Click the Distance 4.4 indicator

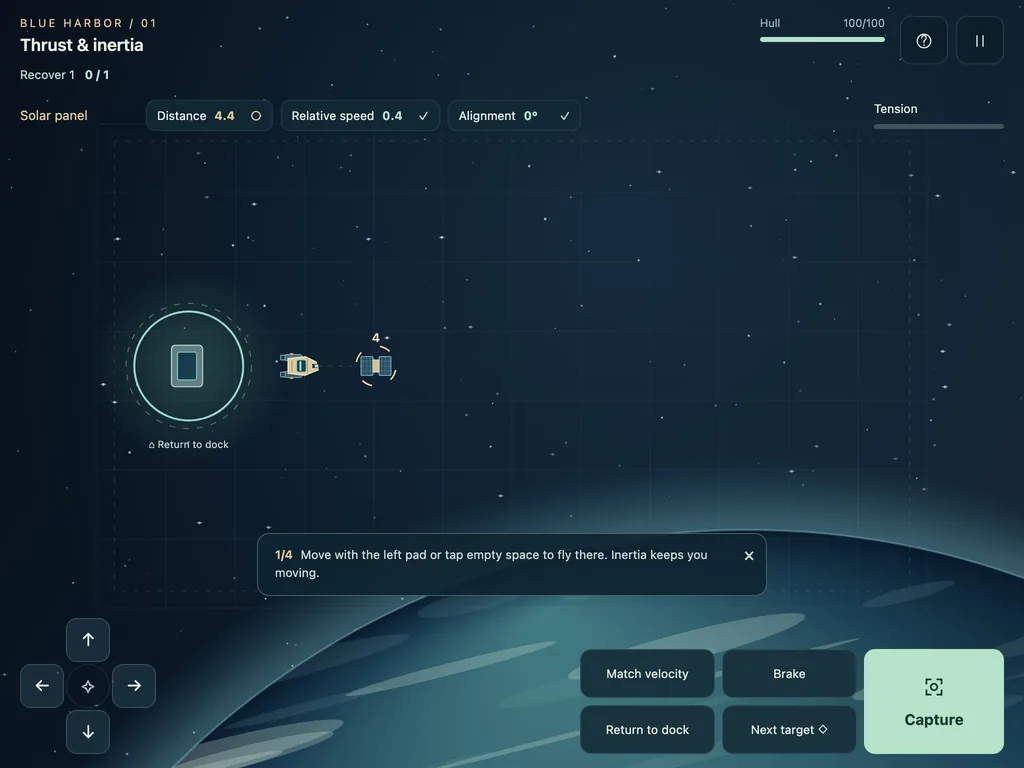(209, 116)
